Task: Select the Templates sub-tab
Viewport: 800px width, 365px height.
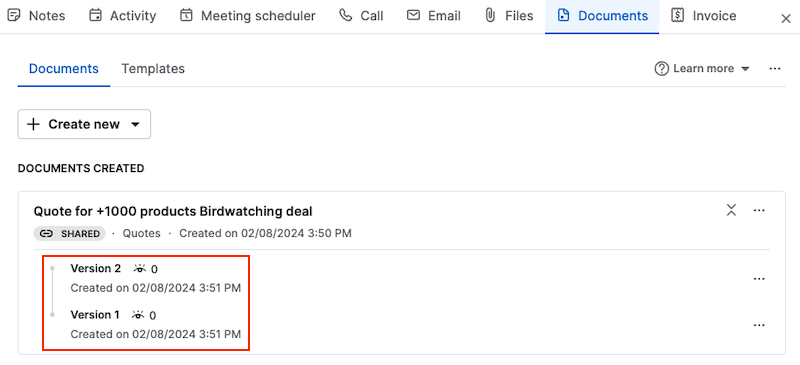Action: click(x=153, y=68)
